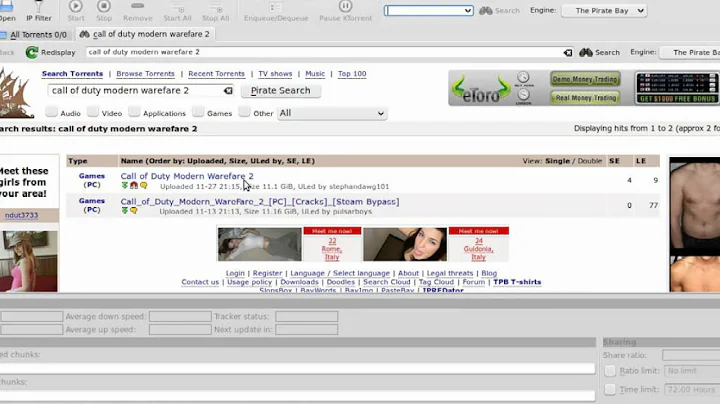The image size is (720, 404).
Task: Click the comment icon on the pulsarboys torrent row
Action: coord(134,211)
